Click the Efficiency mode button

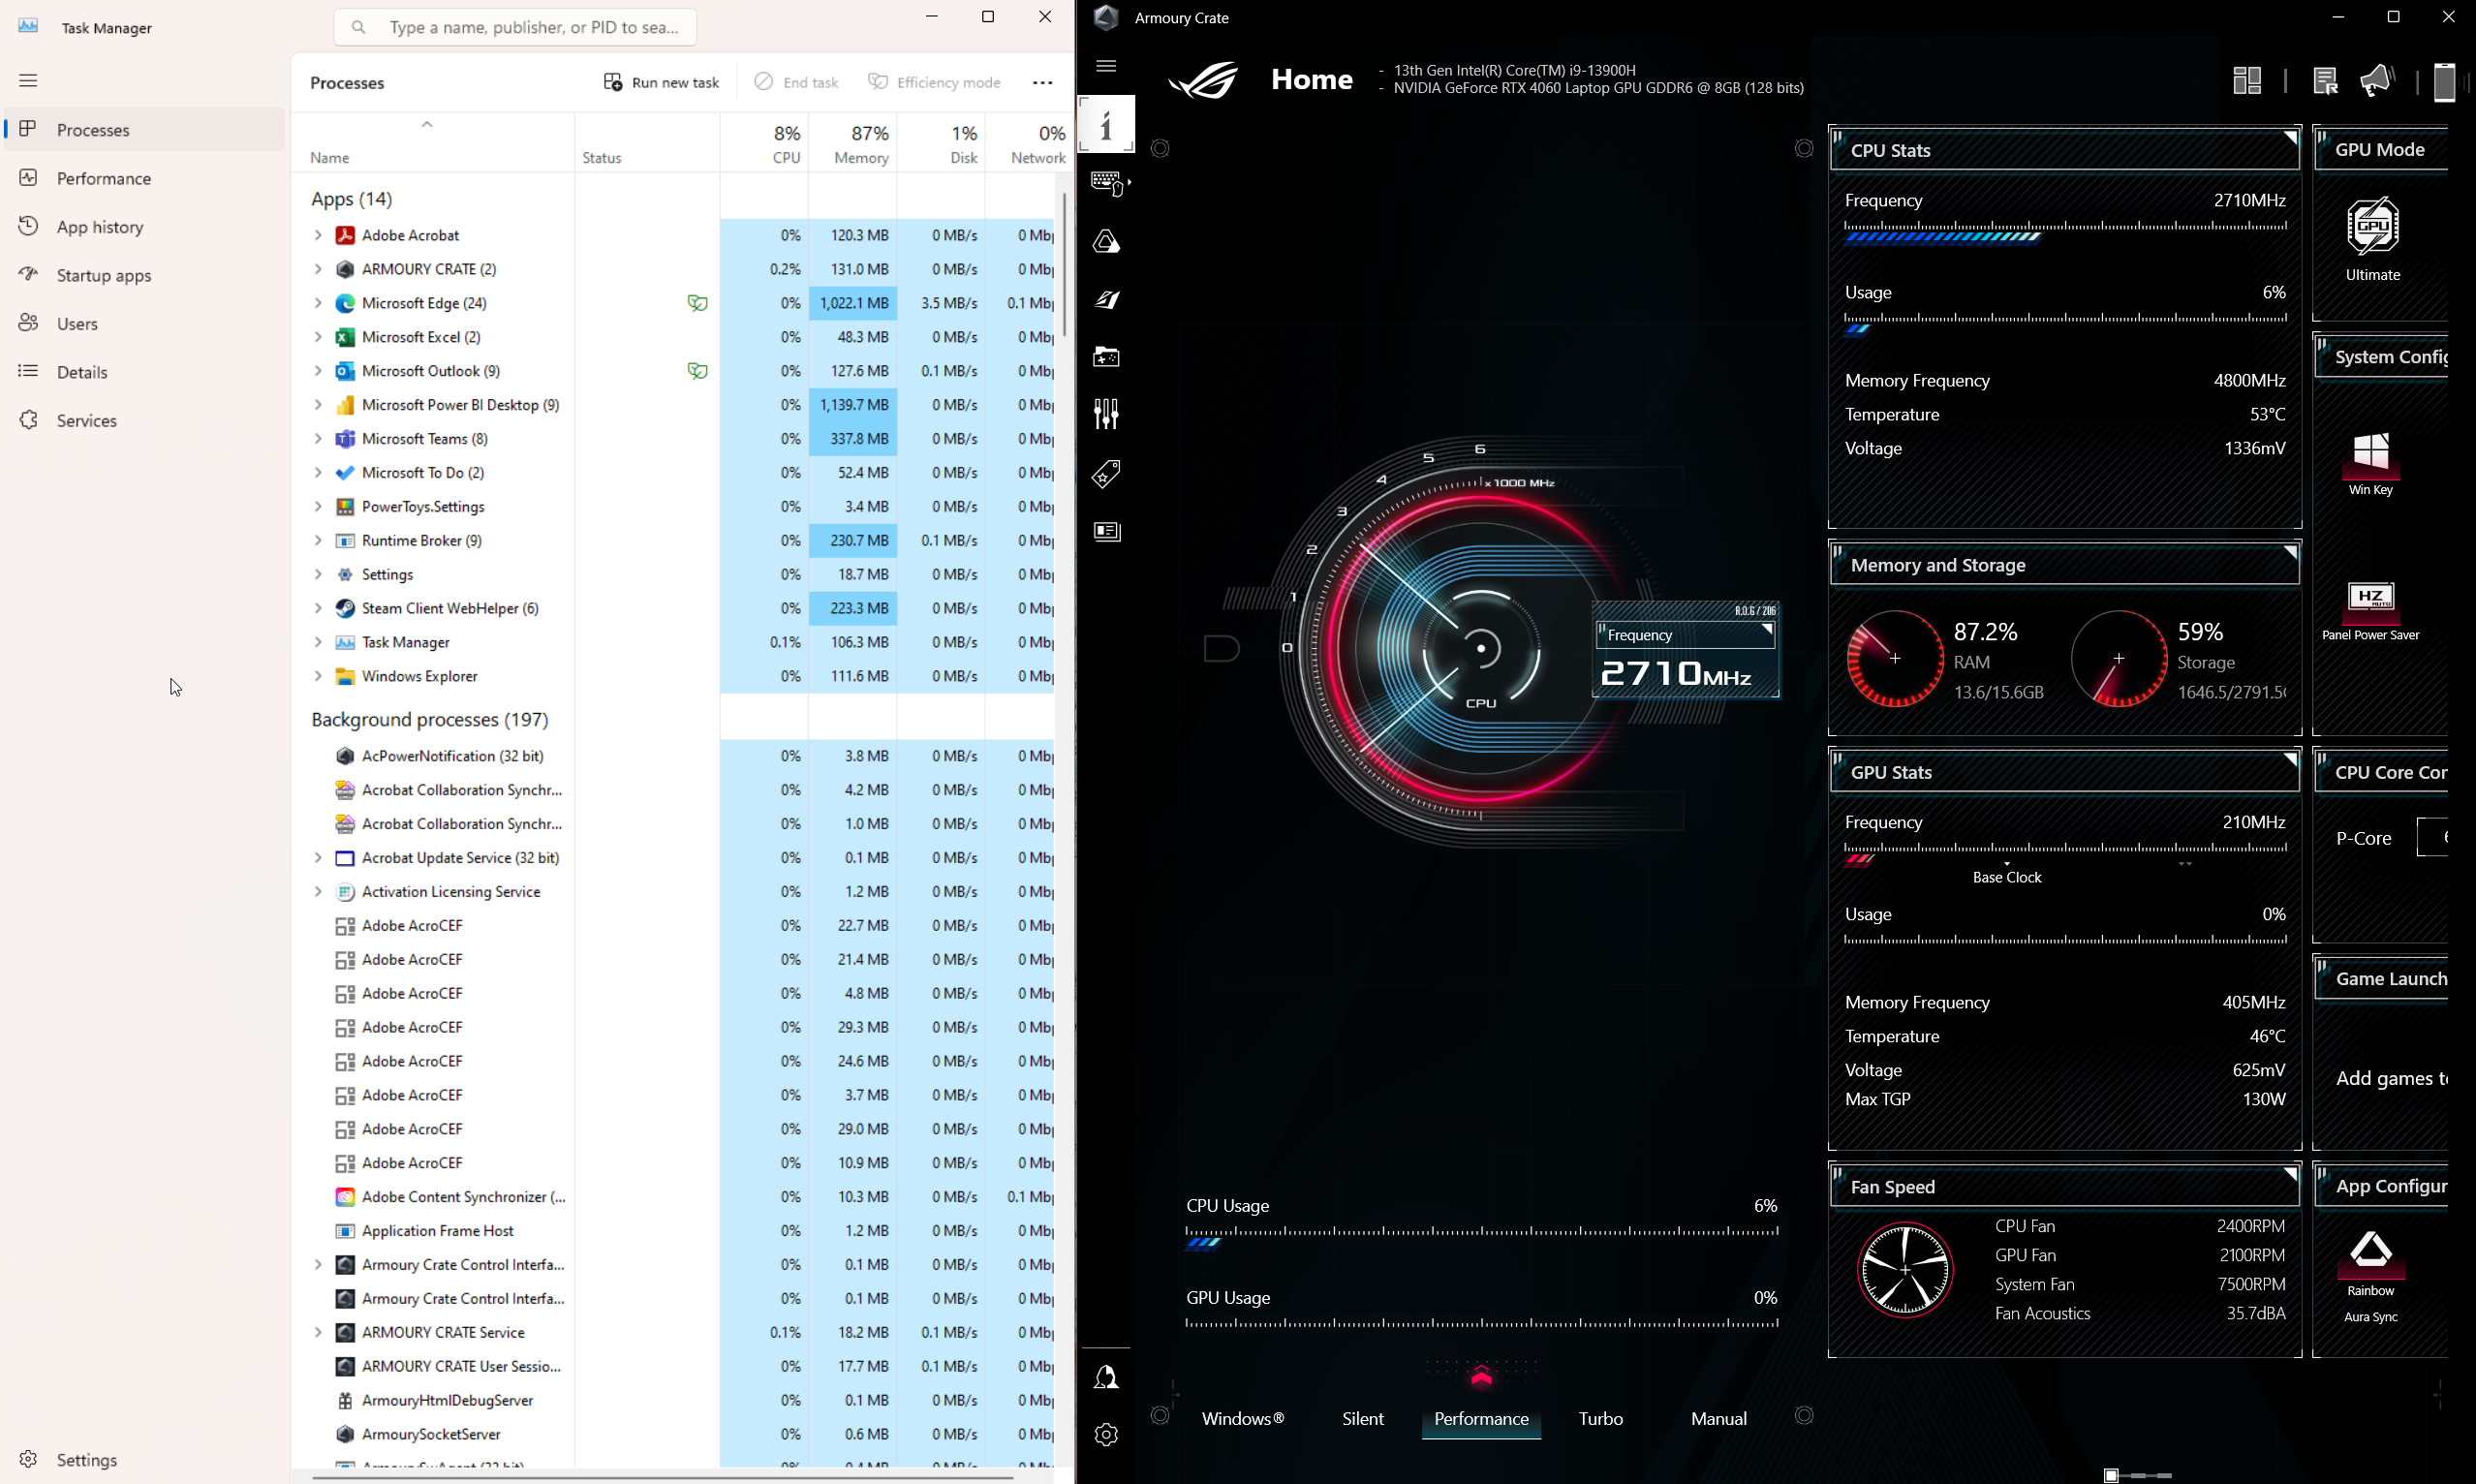click(934, 82)
